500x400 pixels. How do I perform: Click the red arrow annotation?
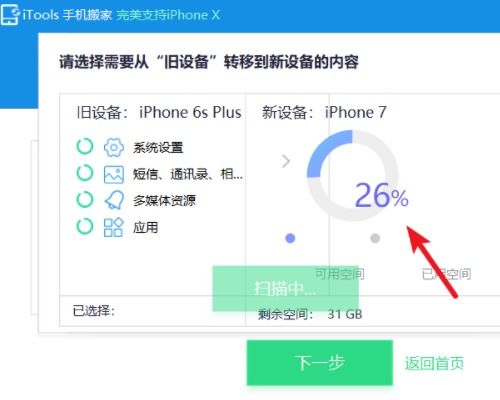click(x=432, y=261)
